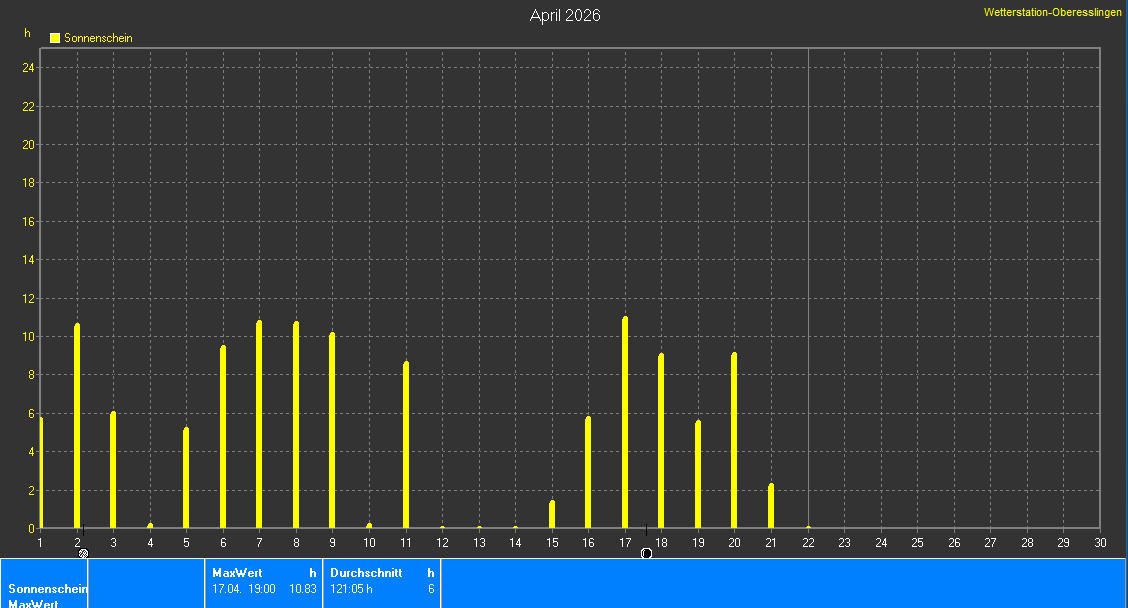Click the x-axis label for day 30
This screenshot has height=608, width=1128.
tap(1100, 542)
